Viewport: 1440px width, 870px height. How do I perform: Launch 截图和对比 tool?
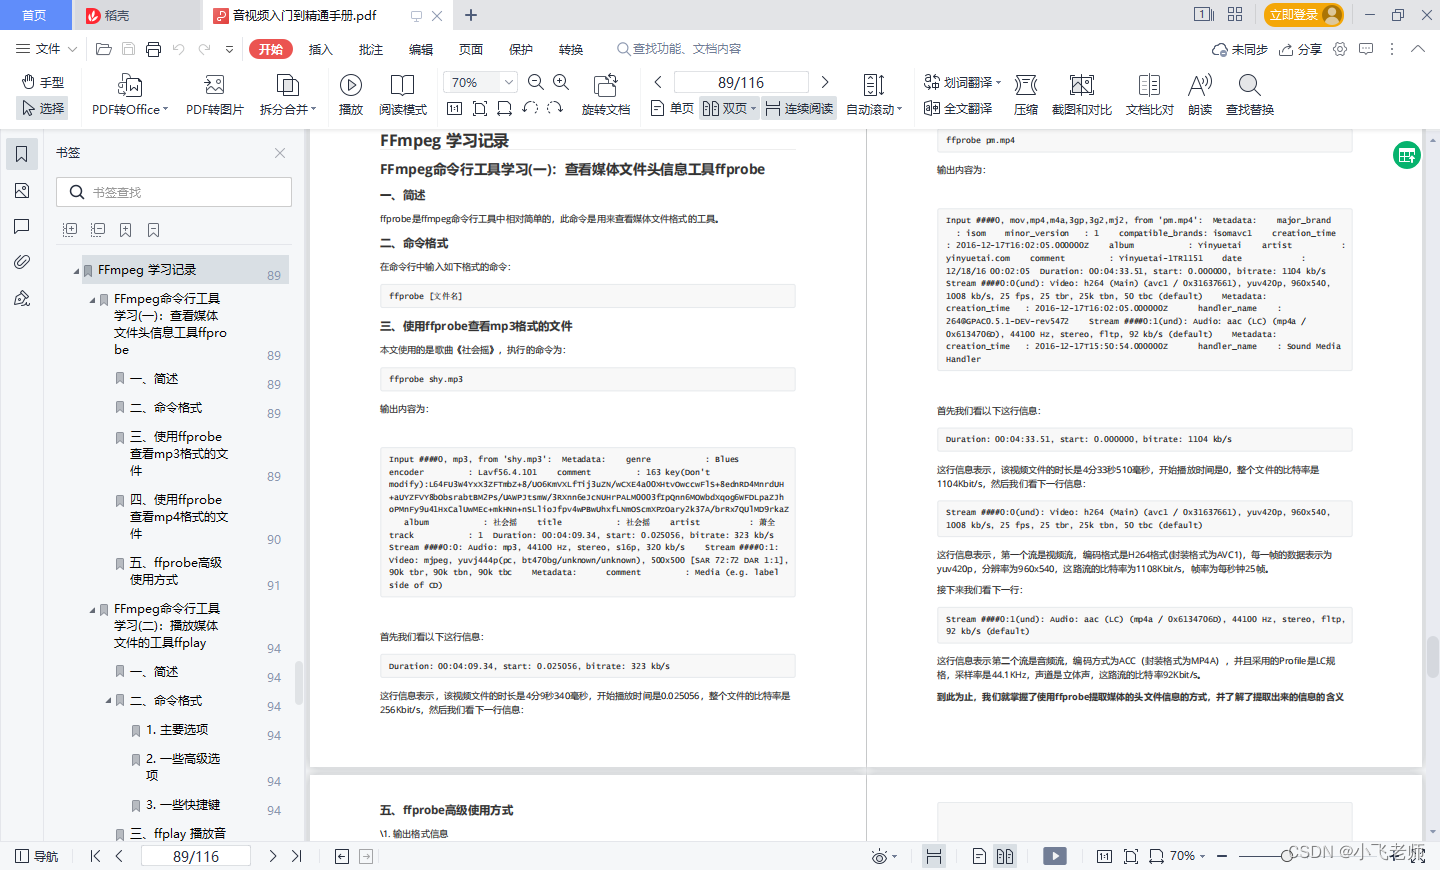(x=1081, y=95)
